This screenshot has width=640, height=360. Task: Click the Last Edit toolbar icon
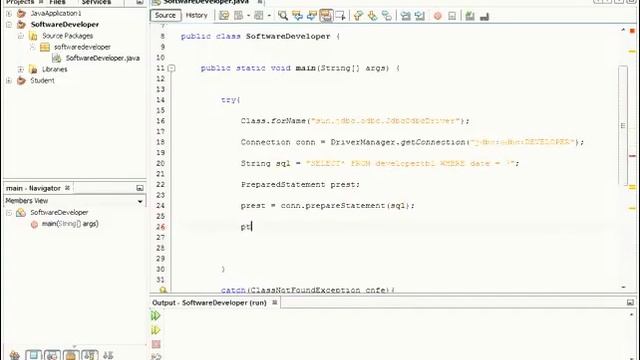(224, 16)
